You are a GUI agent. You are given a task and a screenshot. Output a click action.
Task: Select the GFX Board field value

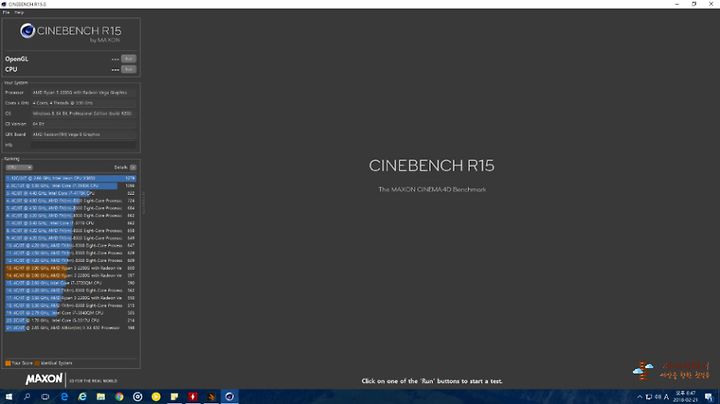coord(84,135)
